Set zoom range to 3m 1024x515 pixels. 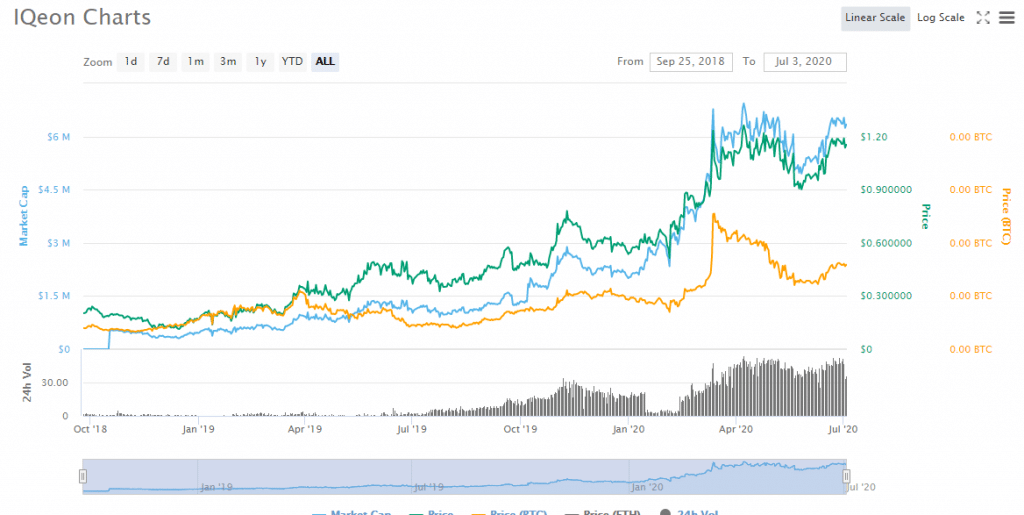click(x=227, y=61)
